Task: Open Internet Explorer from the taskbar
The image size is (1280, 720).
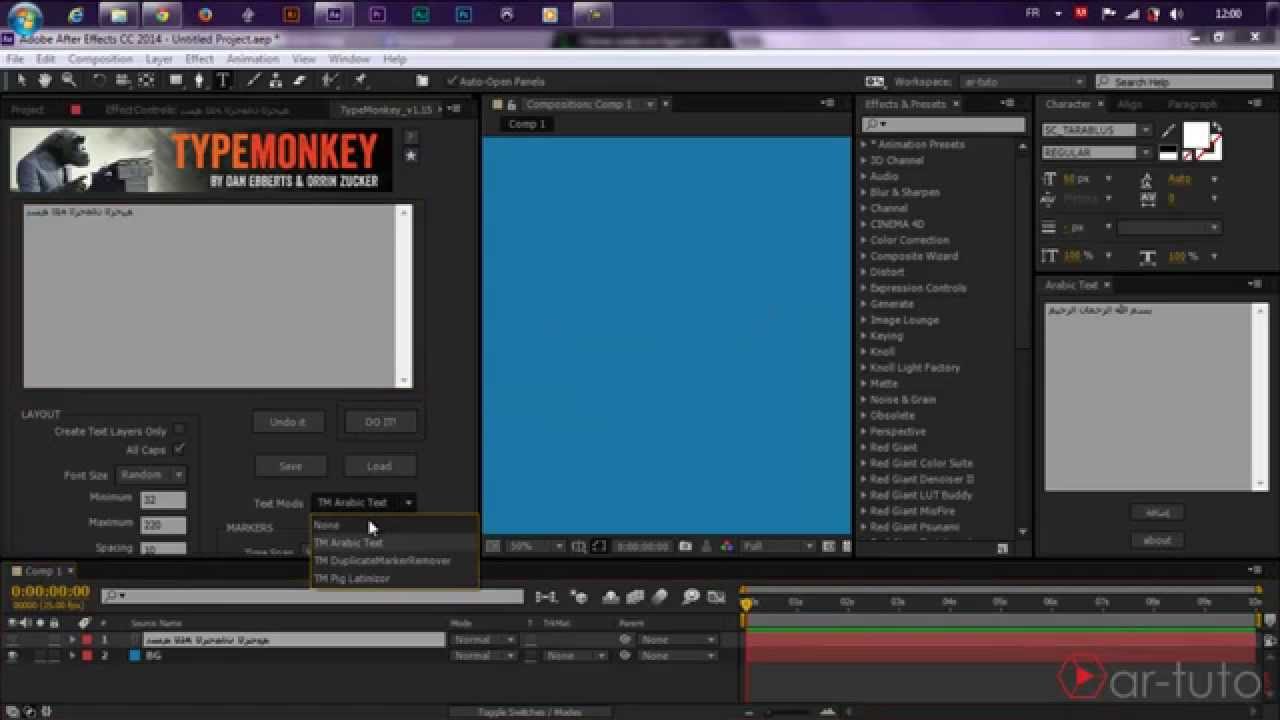Action: click(76, 15)
